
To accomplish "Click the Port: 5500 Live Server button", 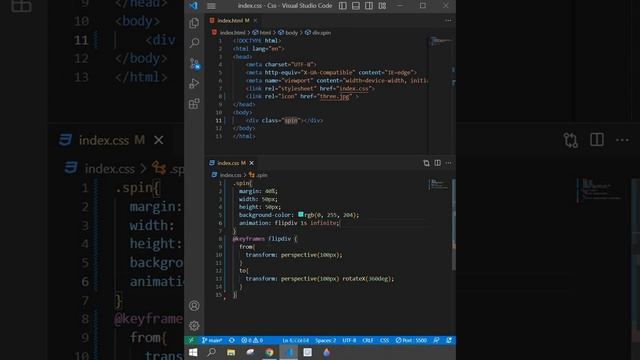I will coord(411,340).
